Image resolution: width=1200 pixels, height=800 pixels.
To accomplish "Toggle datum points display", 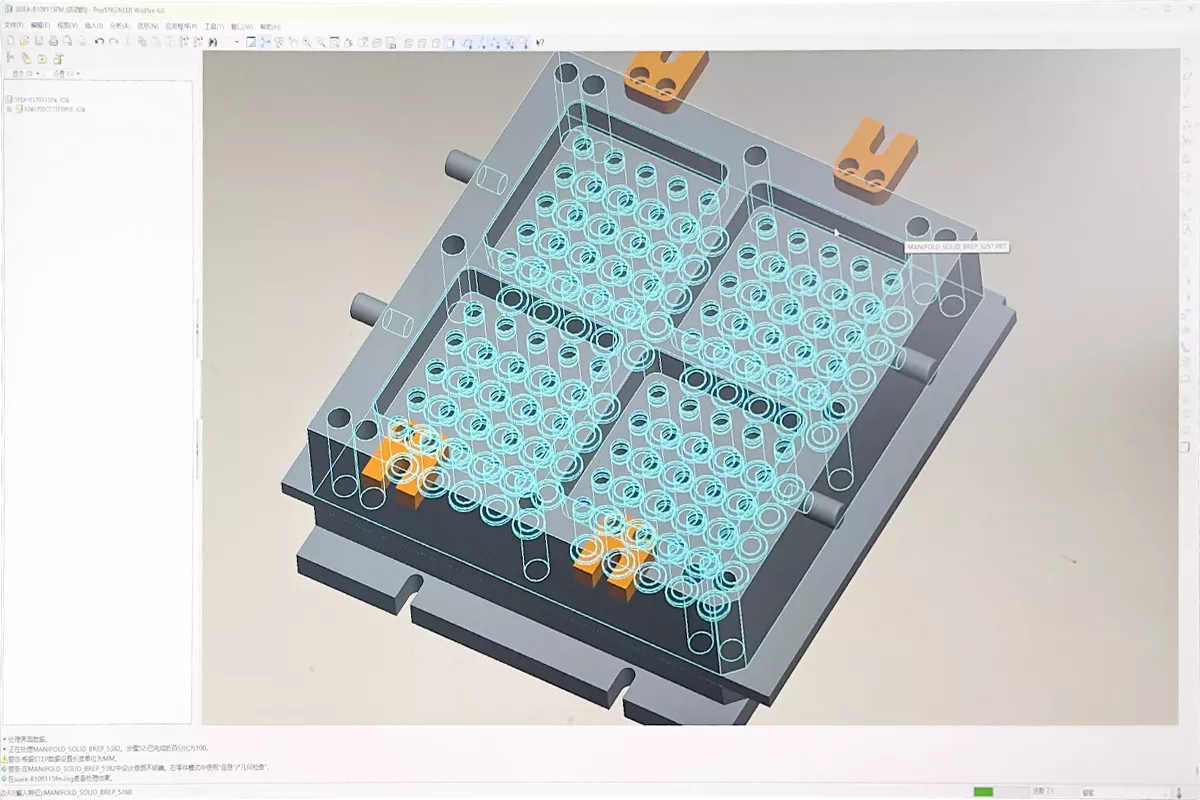I will click(x=495, y=42).
